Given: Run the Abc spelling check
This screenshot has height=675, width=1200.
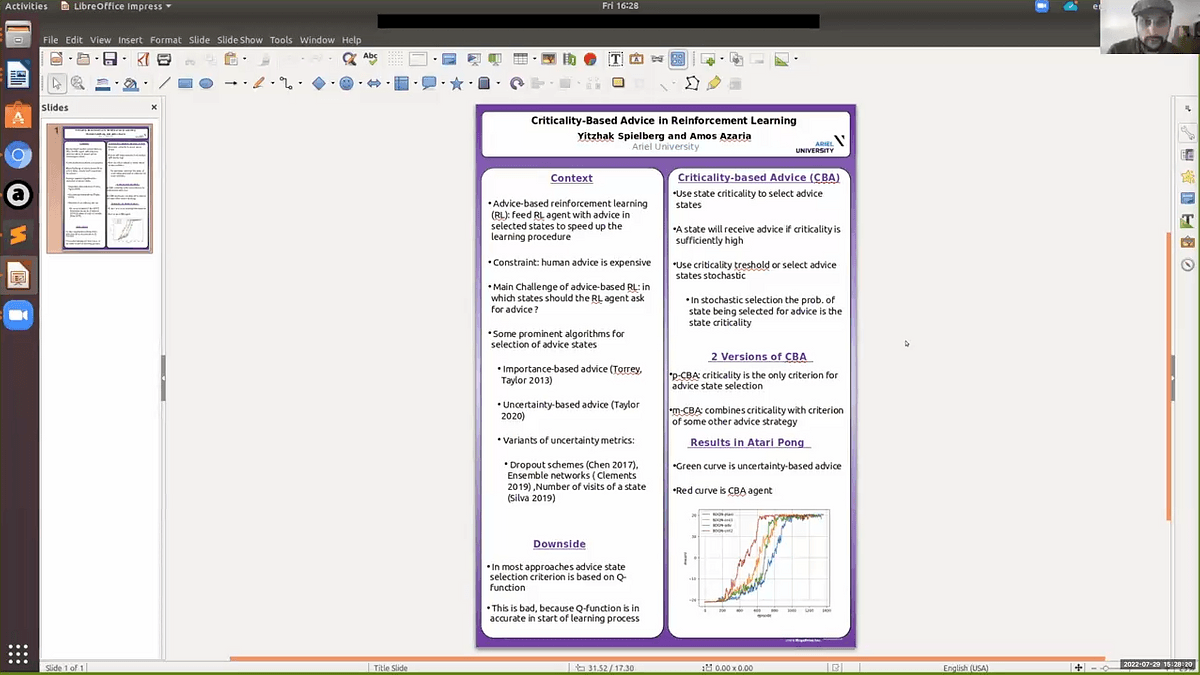Looking at the screenshot, I should click(370, 59).
